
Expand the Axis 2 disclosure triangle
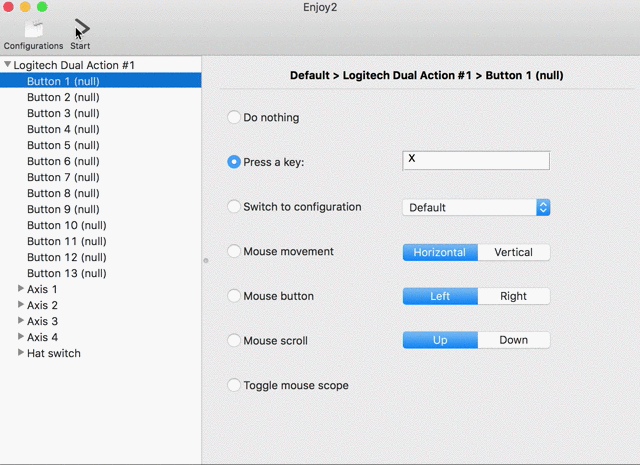click(x=21, y=305)
